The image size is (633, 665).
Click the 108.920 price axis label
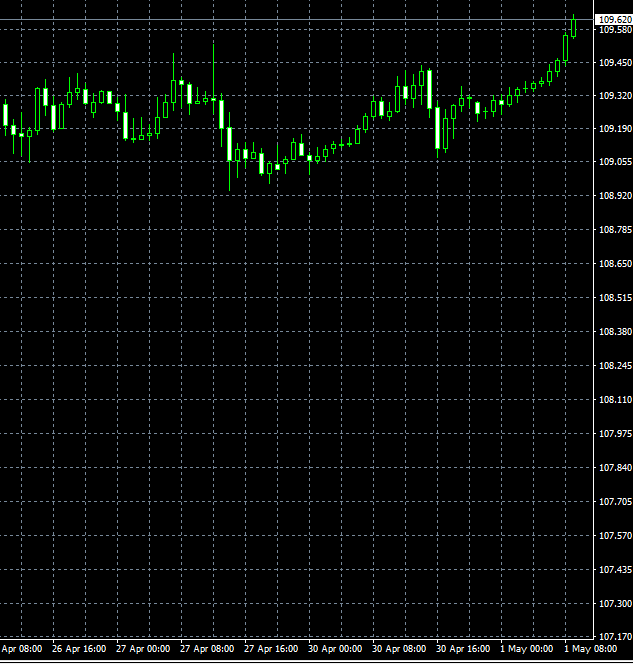pos(615,196)
